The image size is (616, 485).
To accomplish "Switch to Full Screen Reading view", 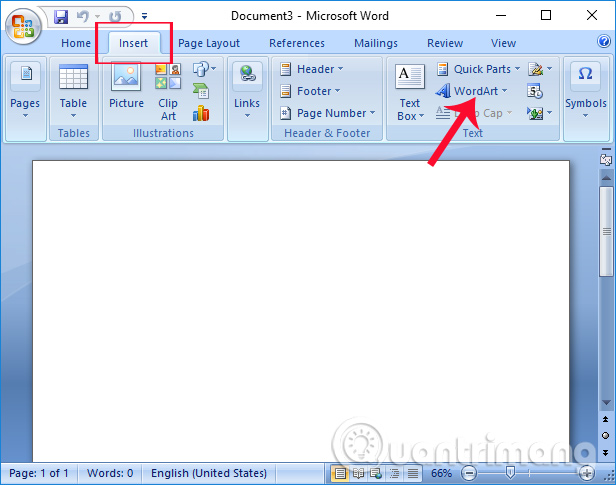I will pos(358,474).
